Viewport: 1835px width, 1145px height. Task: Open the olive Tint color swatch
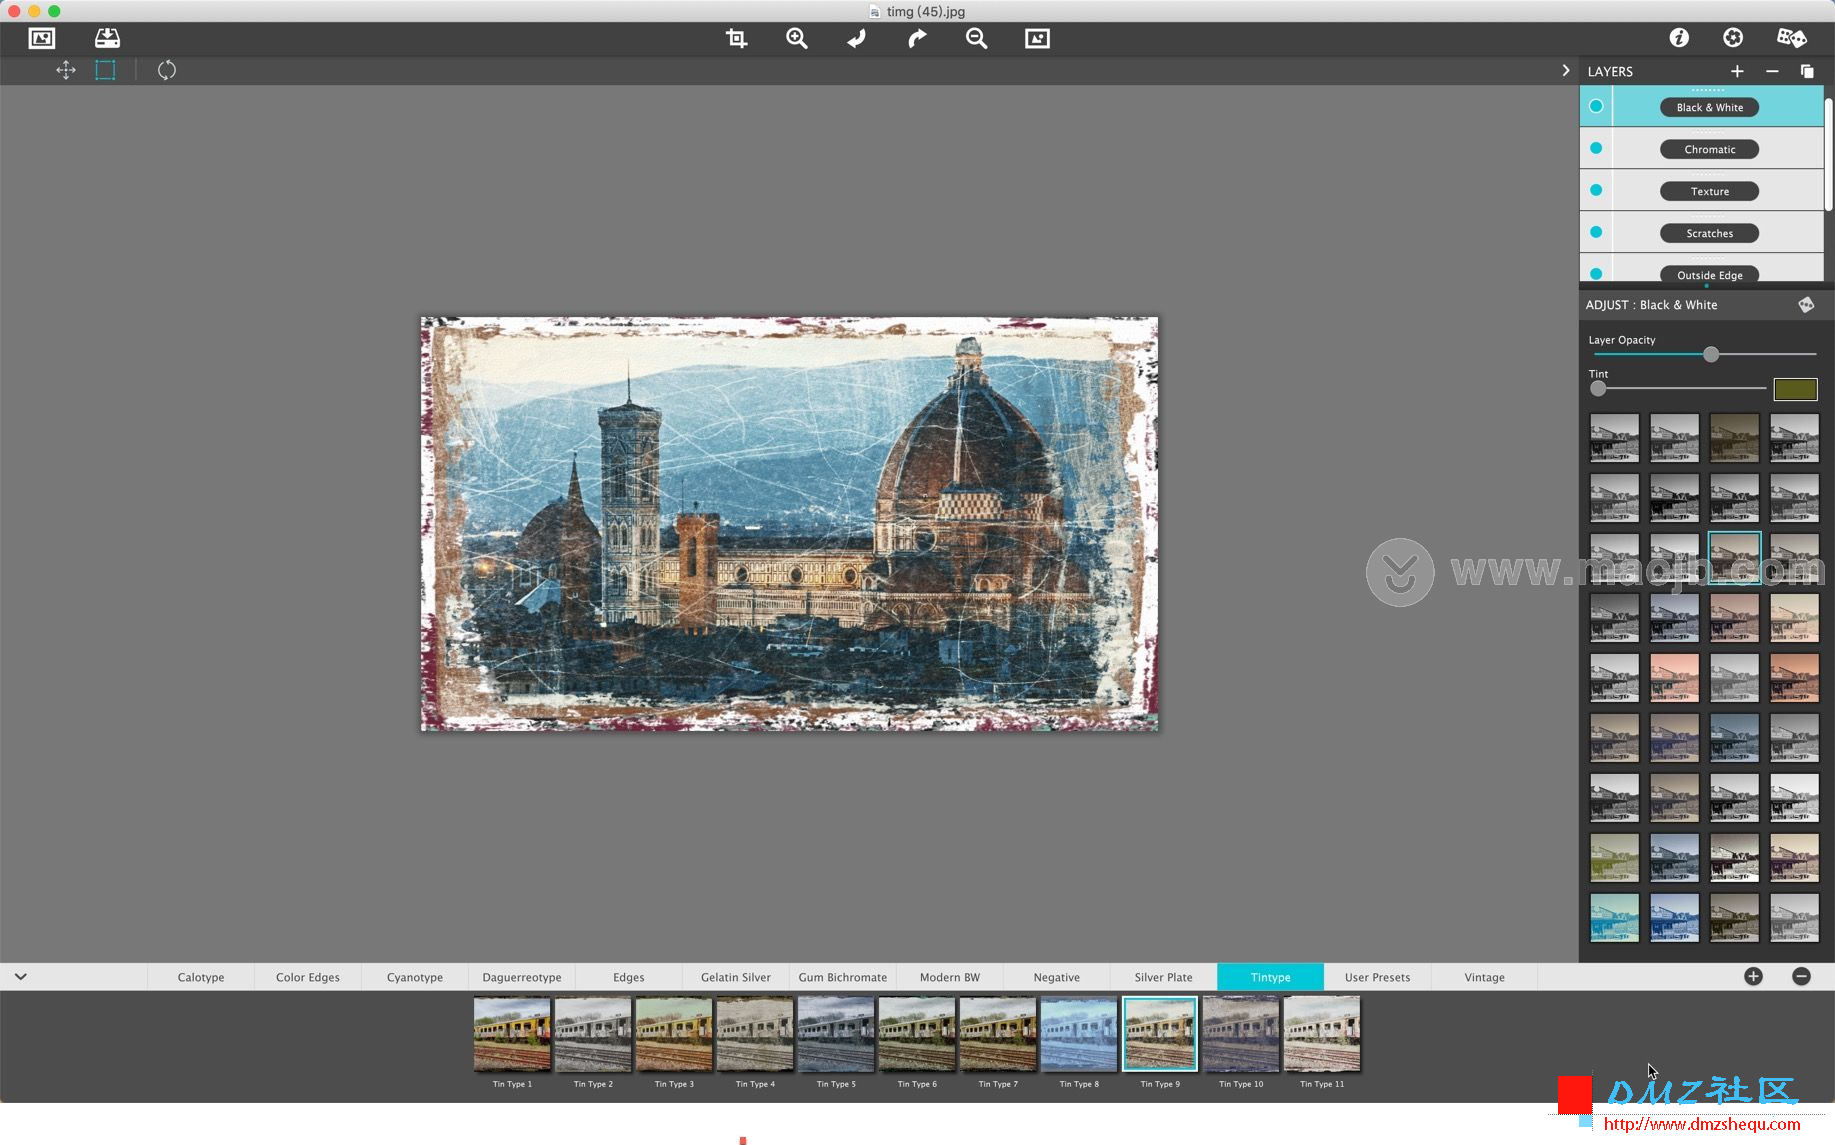coord(1795,389)
